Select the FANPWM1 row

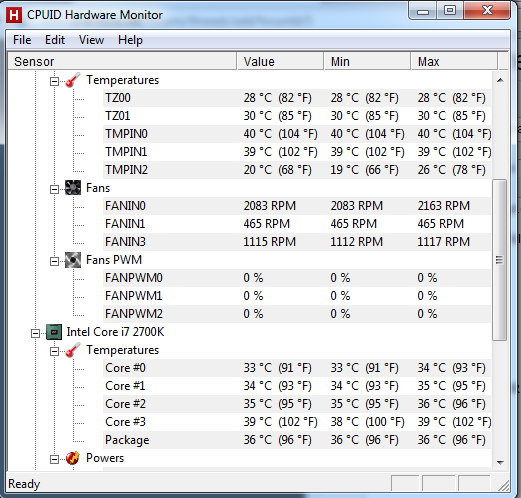pos(297,296)
